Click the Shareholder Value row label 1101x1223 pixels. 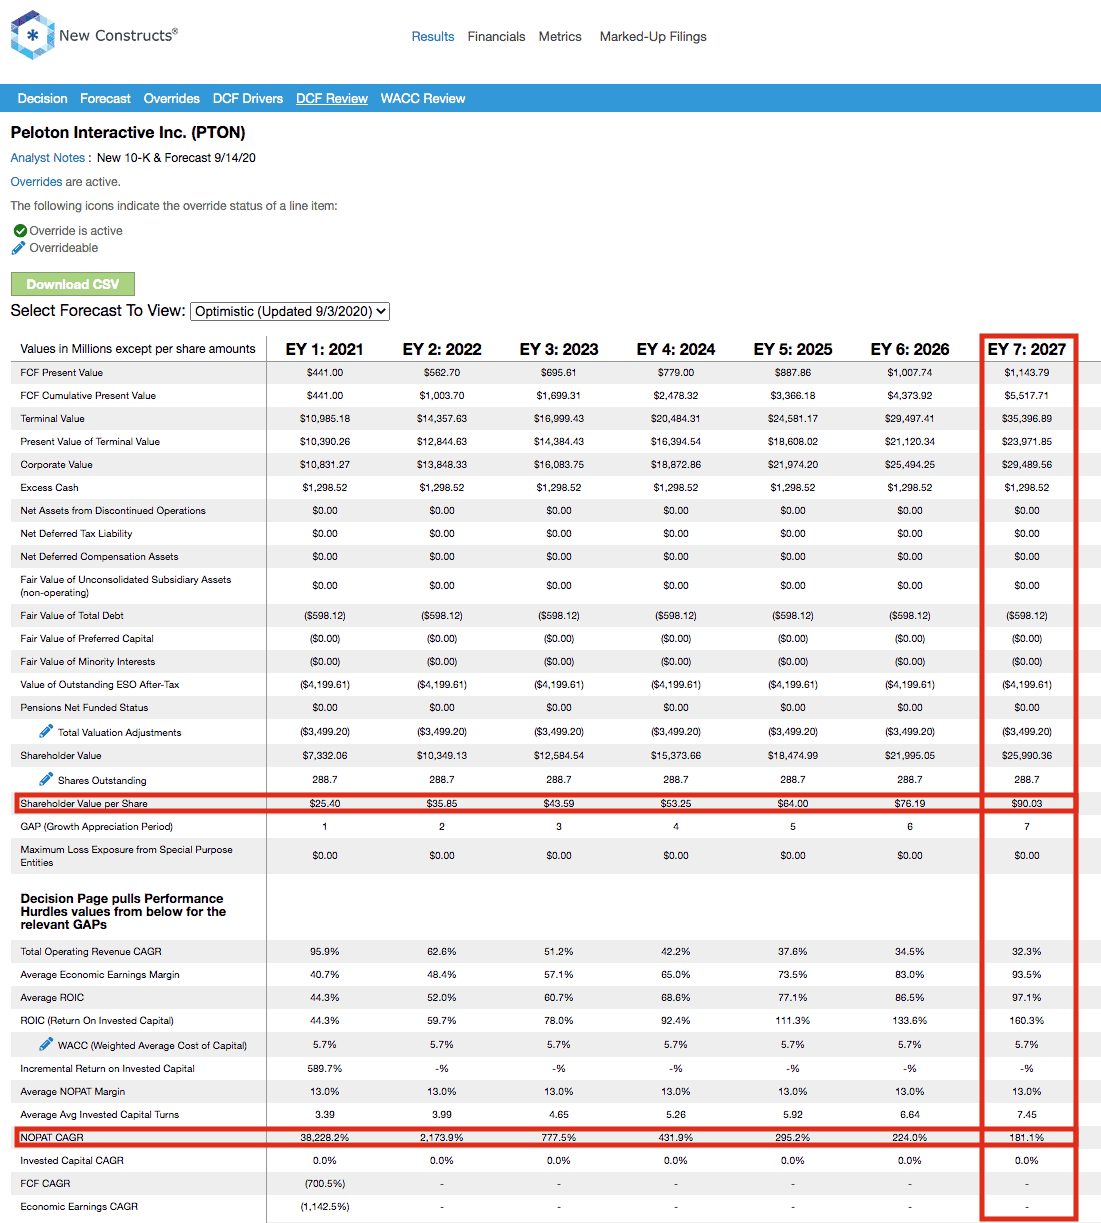pos(61,756)
